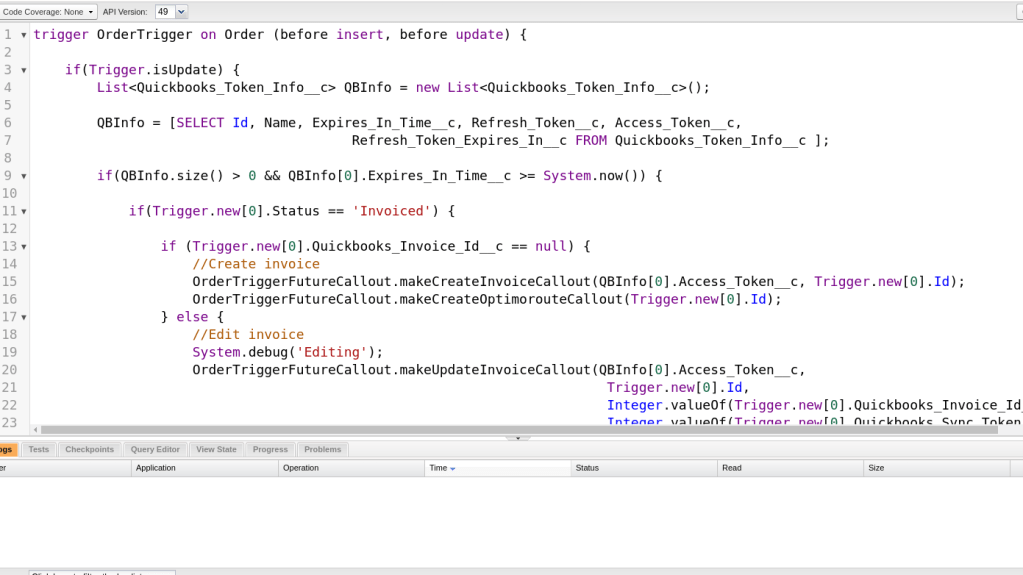Fold the Quickbooks_Invoice_Id__c null check at line 13
1023x575 pixels.
[x=24, y=246]
